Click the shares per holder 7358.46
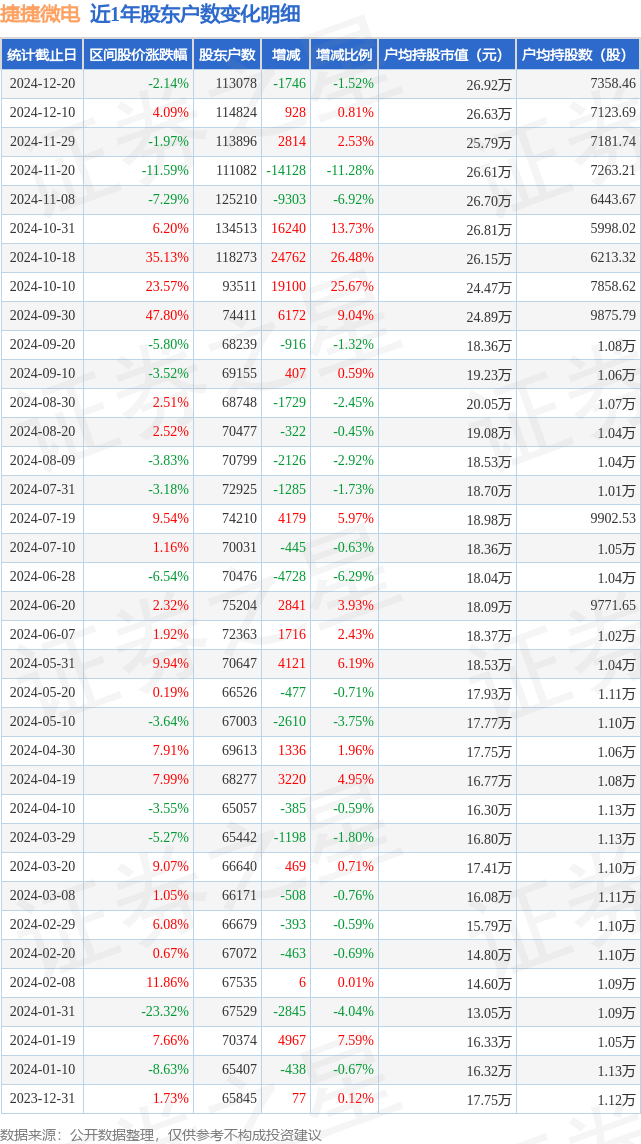 tap(611, 84)
